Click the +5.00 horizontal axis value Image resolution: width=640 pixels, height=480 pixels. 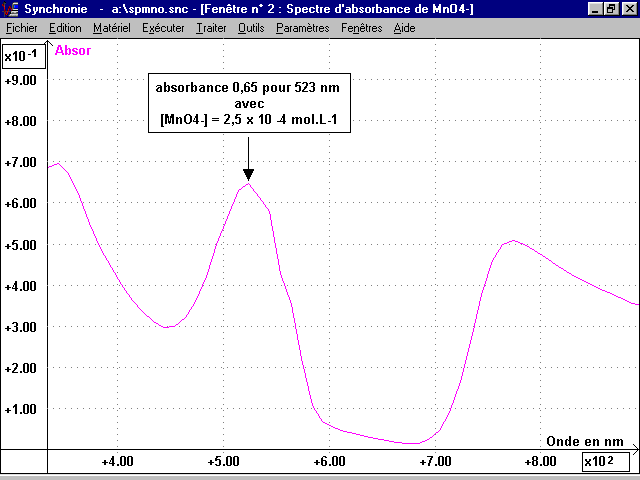click(224, 462)
